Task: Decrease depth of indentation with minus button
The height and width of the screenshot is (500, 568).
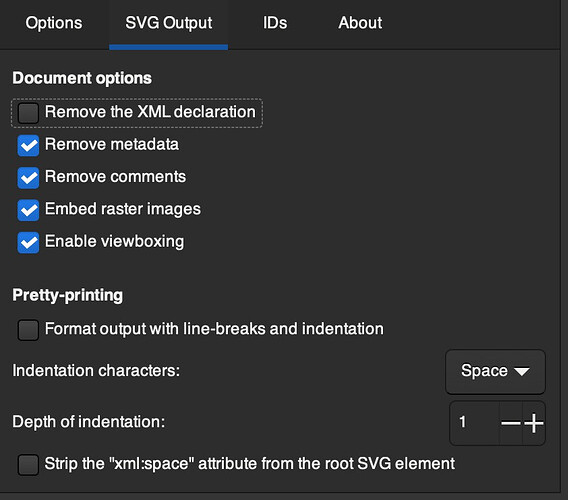Action: 511,423
